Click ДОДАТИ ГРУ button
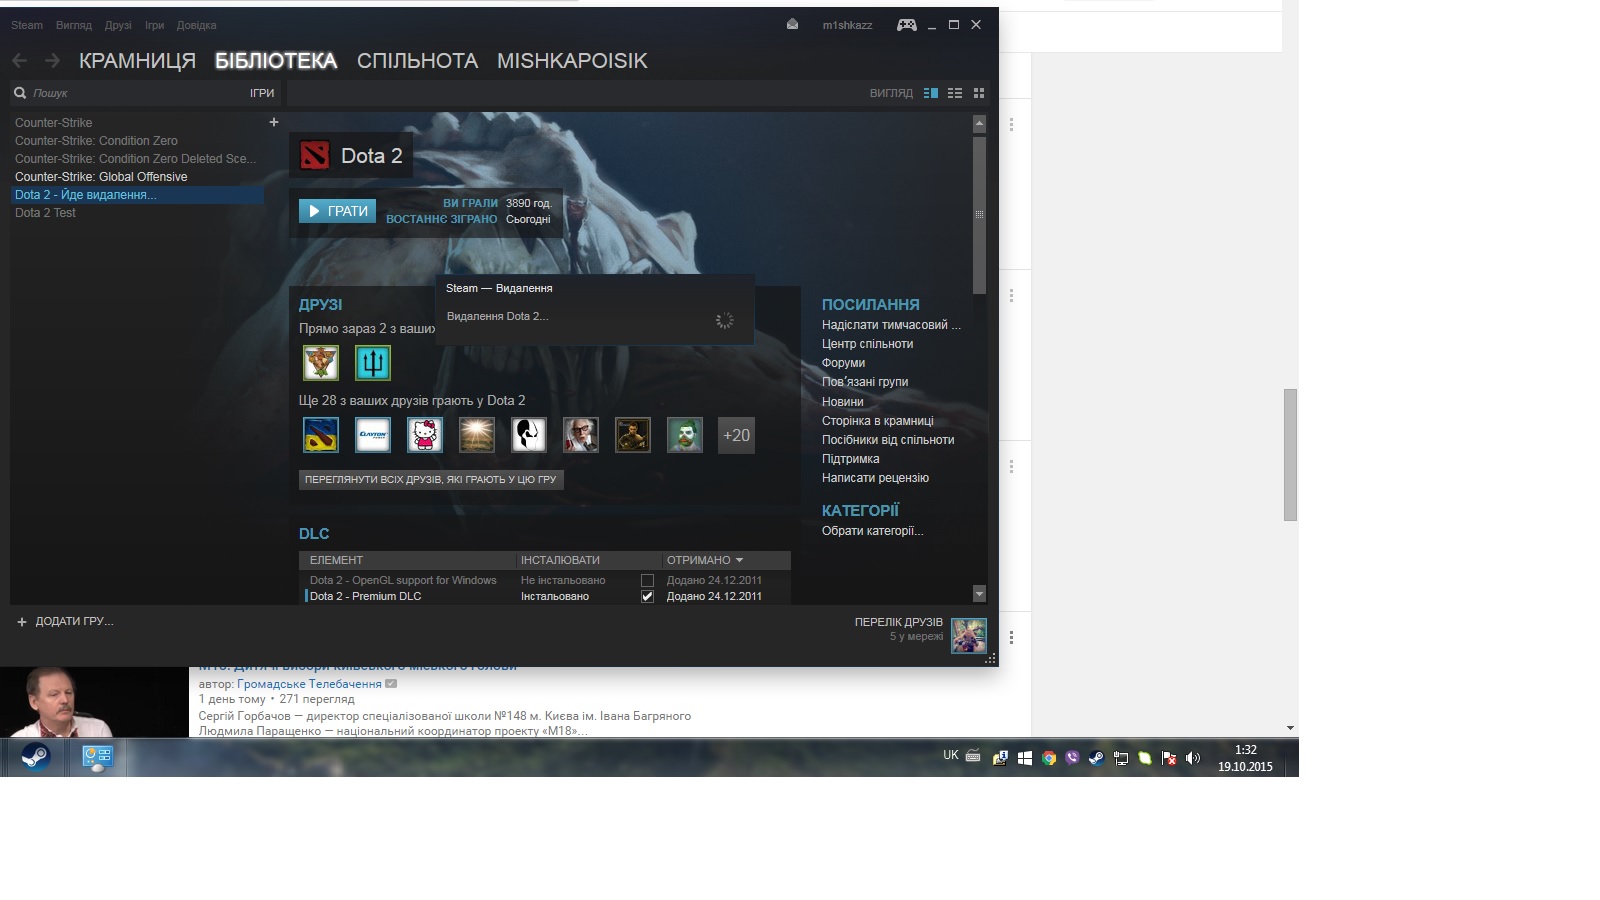 point(65,621)
